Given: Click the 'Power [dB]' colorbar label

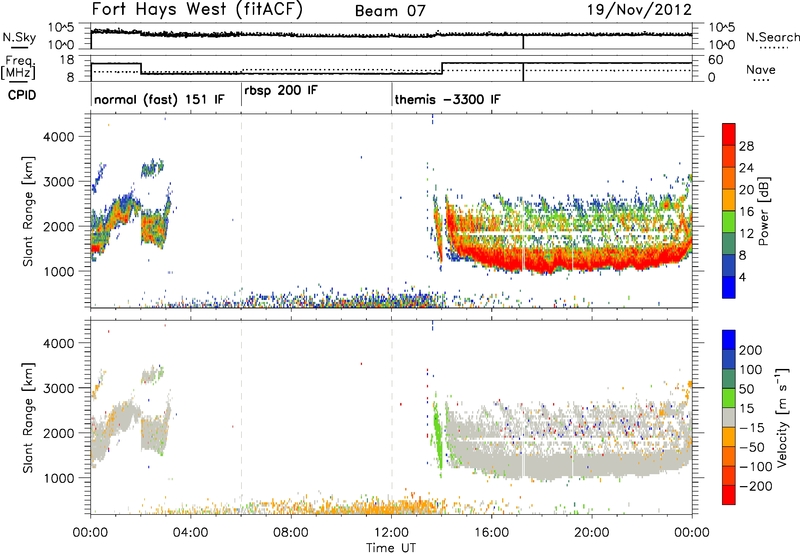Looking at the screenshot, I should click(763, 211).
